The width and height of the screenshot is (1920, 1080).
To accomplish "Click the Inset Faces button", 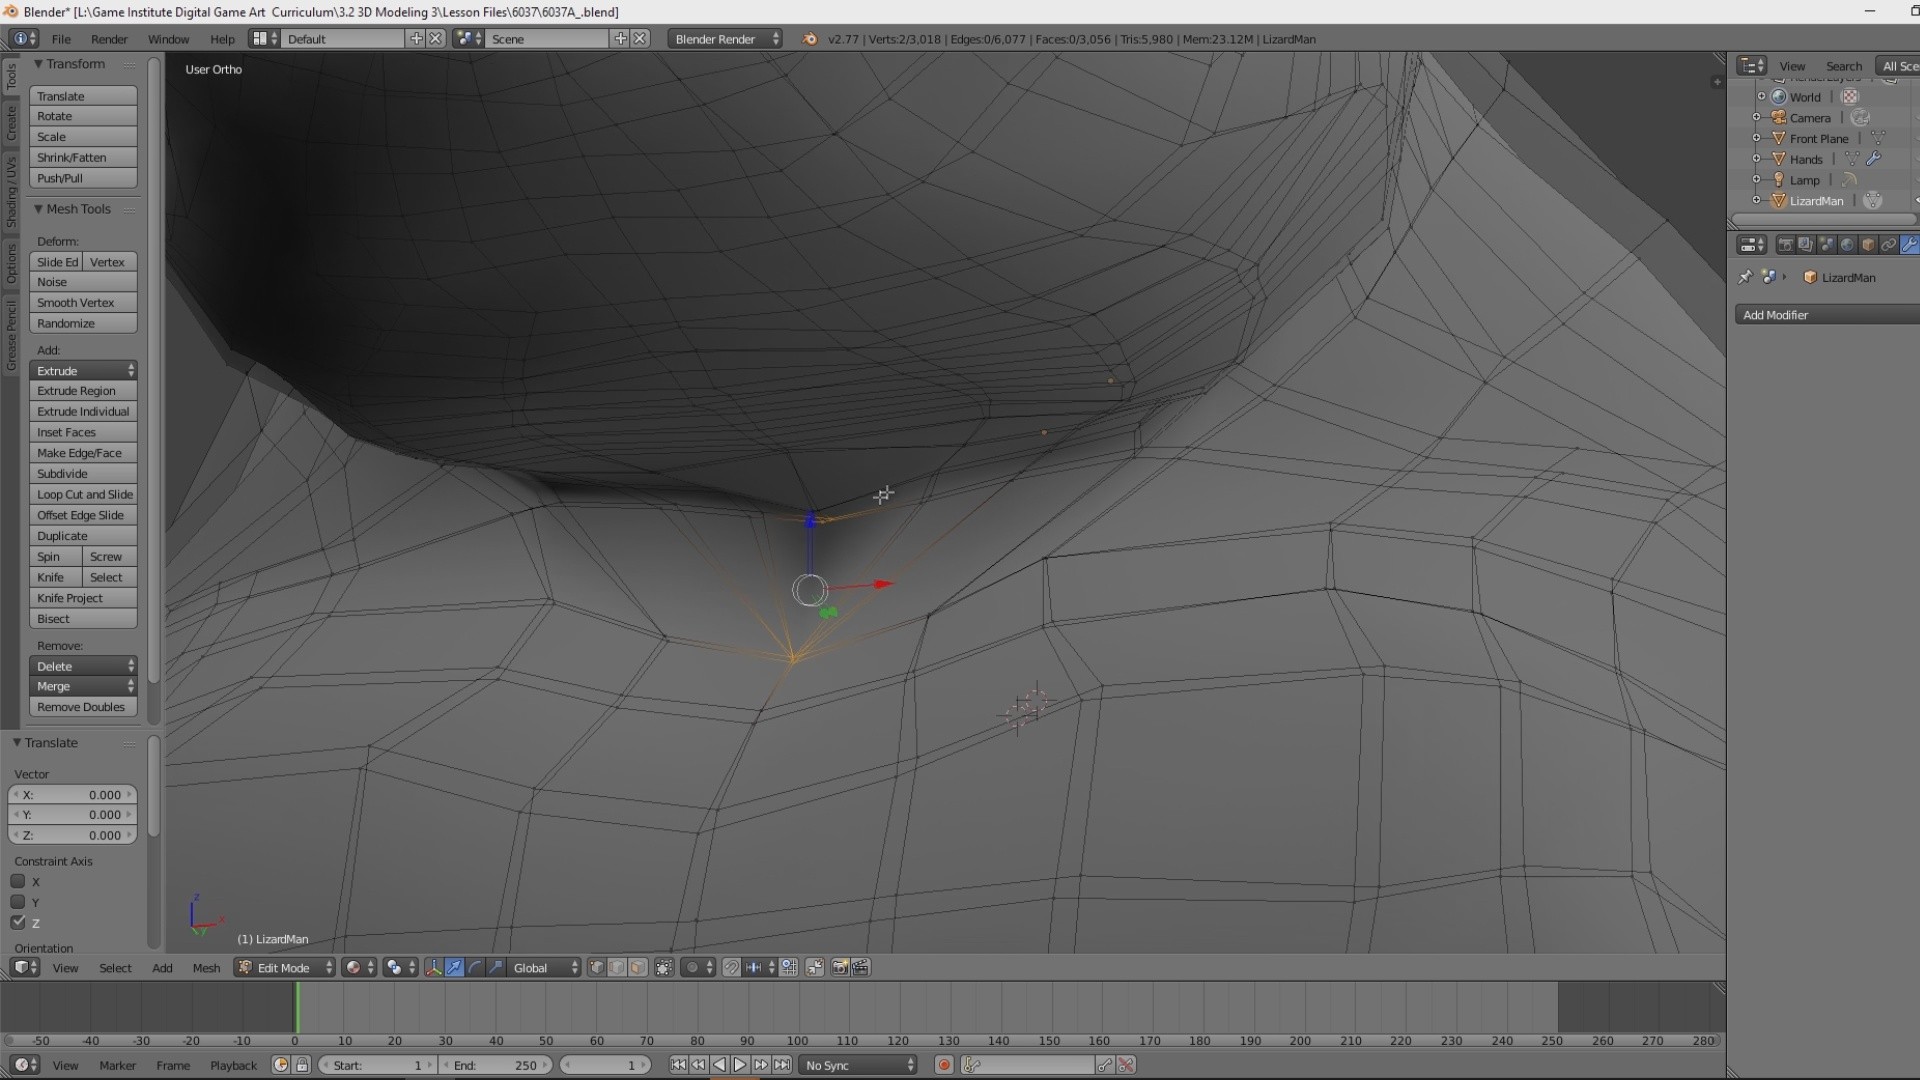I will 83,432.
